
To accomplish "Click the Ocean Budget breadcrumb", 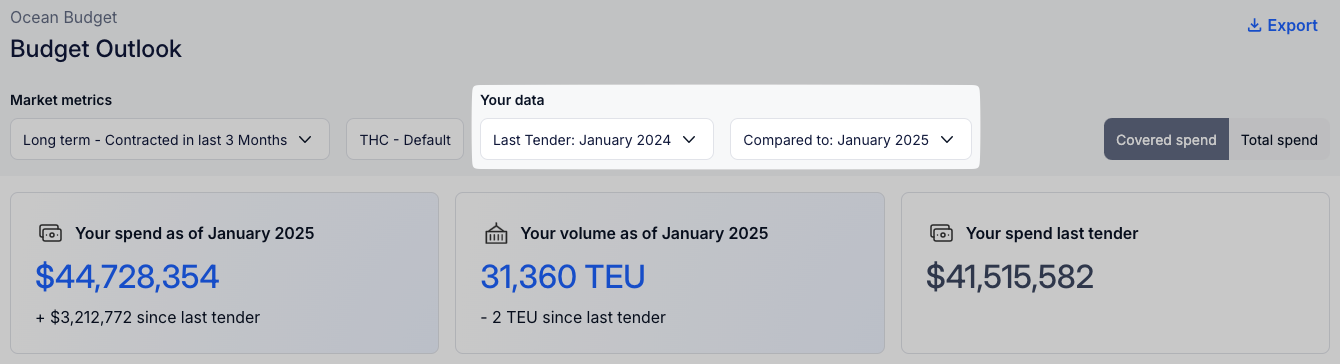I will point(63,17).
